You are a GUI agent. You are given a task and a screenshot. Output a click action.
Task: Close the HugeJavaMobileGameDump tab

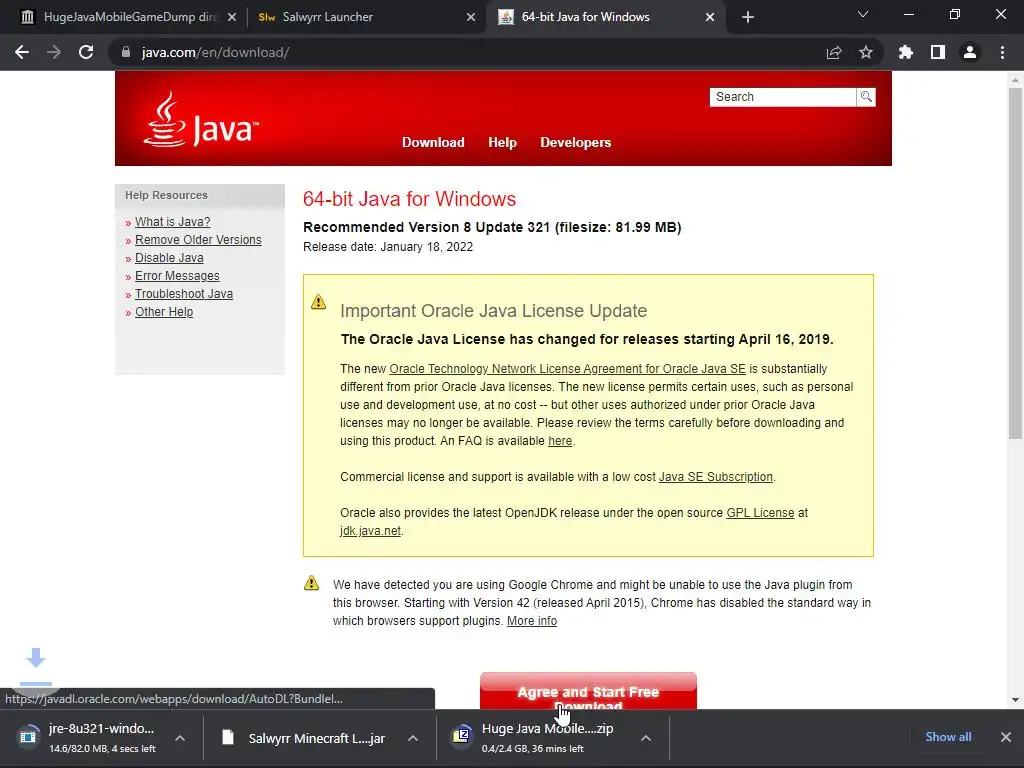point(232,17)
